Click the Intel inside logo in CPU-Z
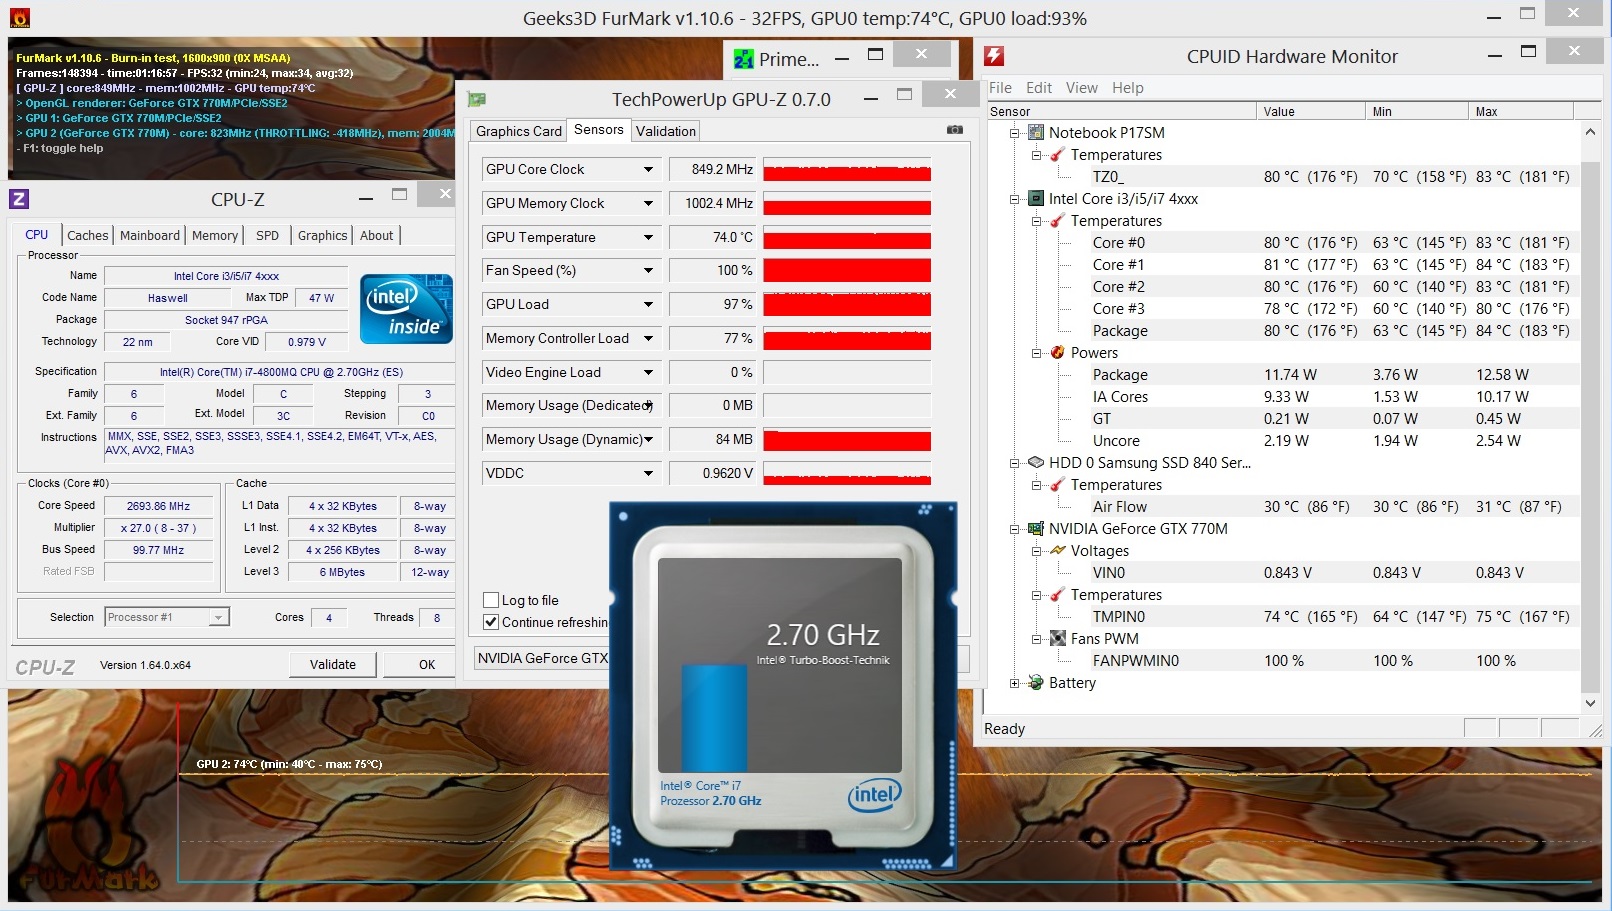1612x911 pixels. (406, 309)
